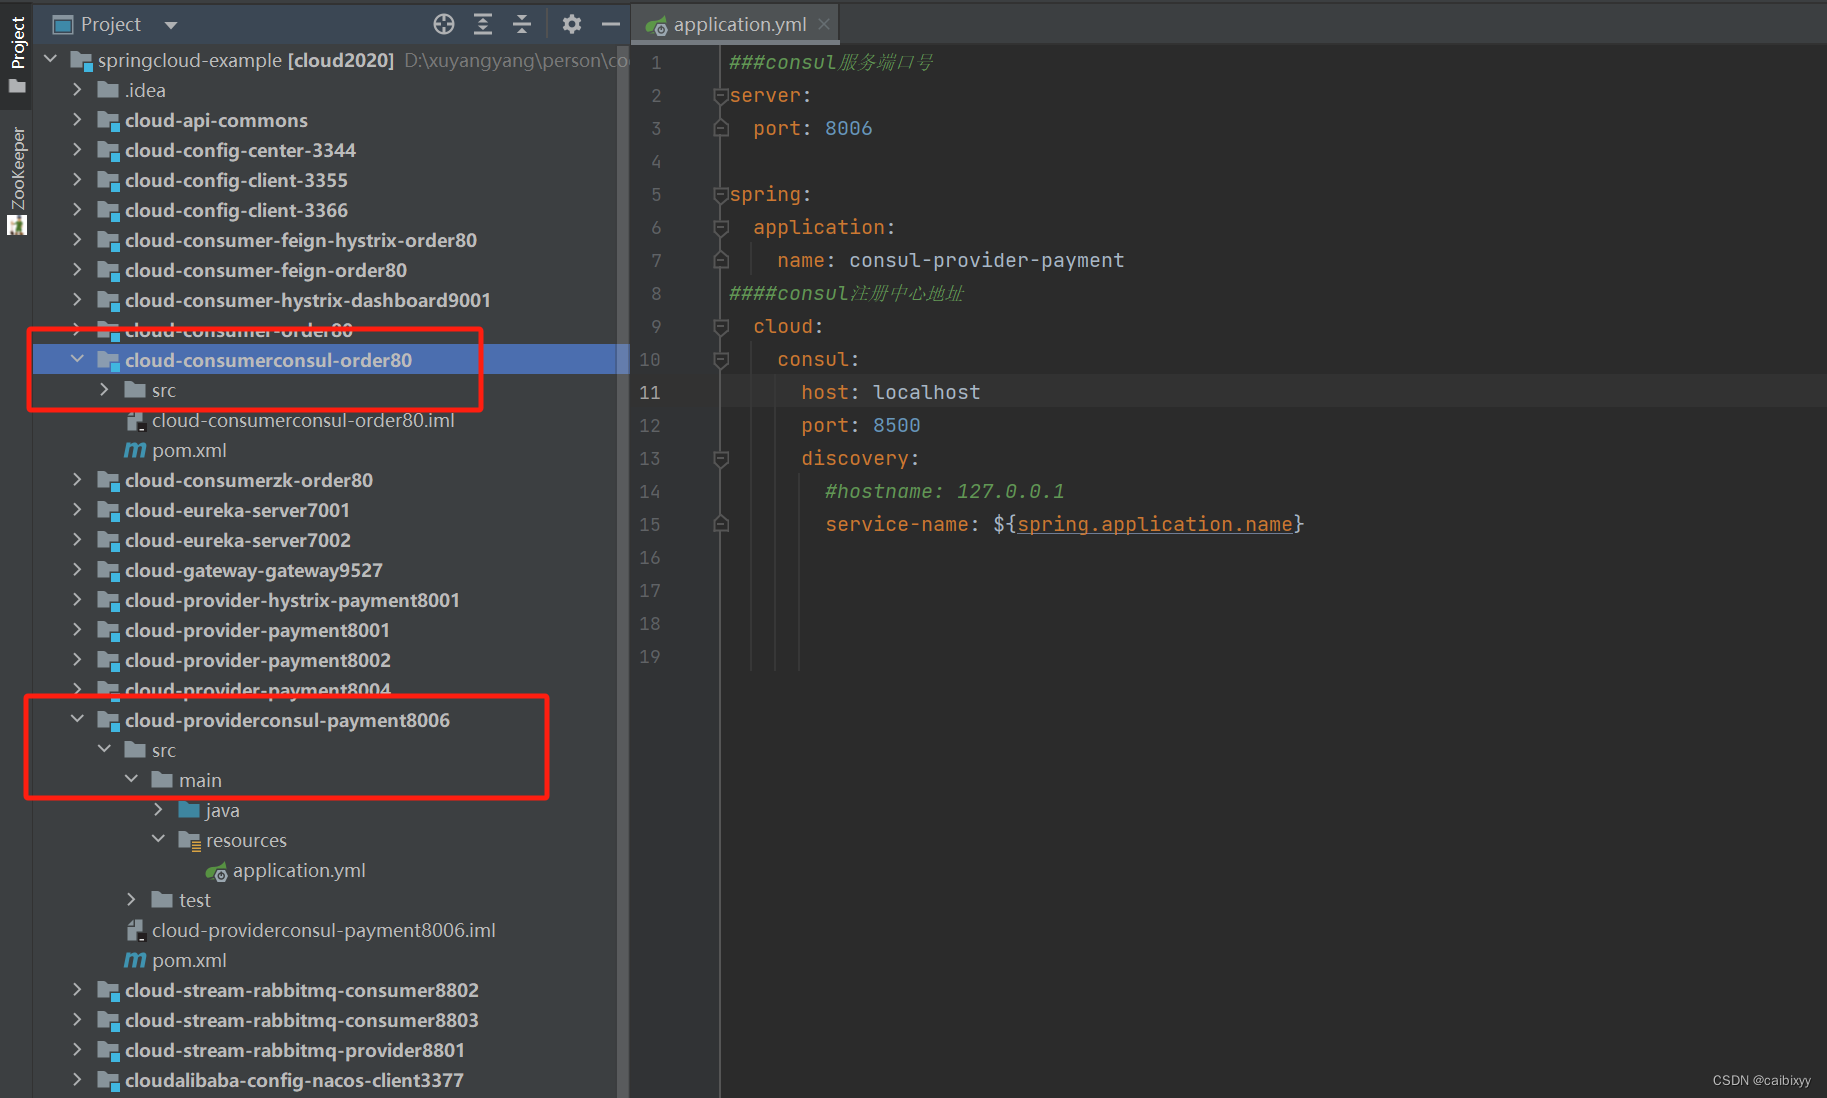The width and height of the screenshot is (1827, 1098).
Task: Collapse the main folder
Action: pyautogui.click(x=131, y=780)
